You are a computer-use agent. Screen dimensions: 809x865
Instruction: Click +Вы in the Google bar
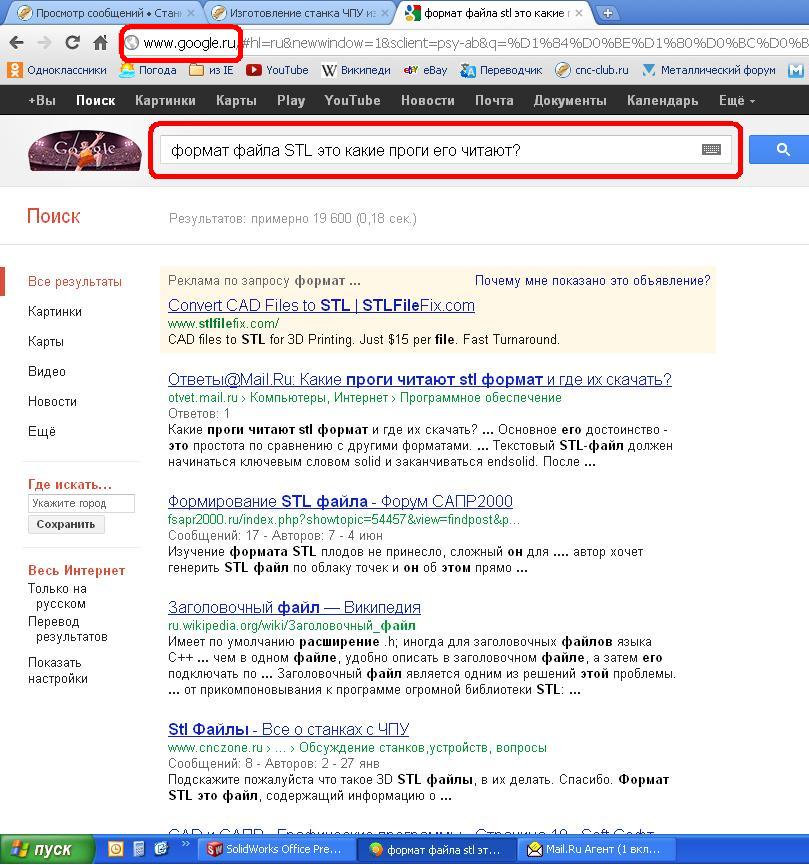point(42,100)
